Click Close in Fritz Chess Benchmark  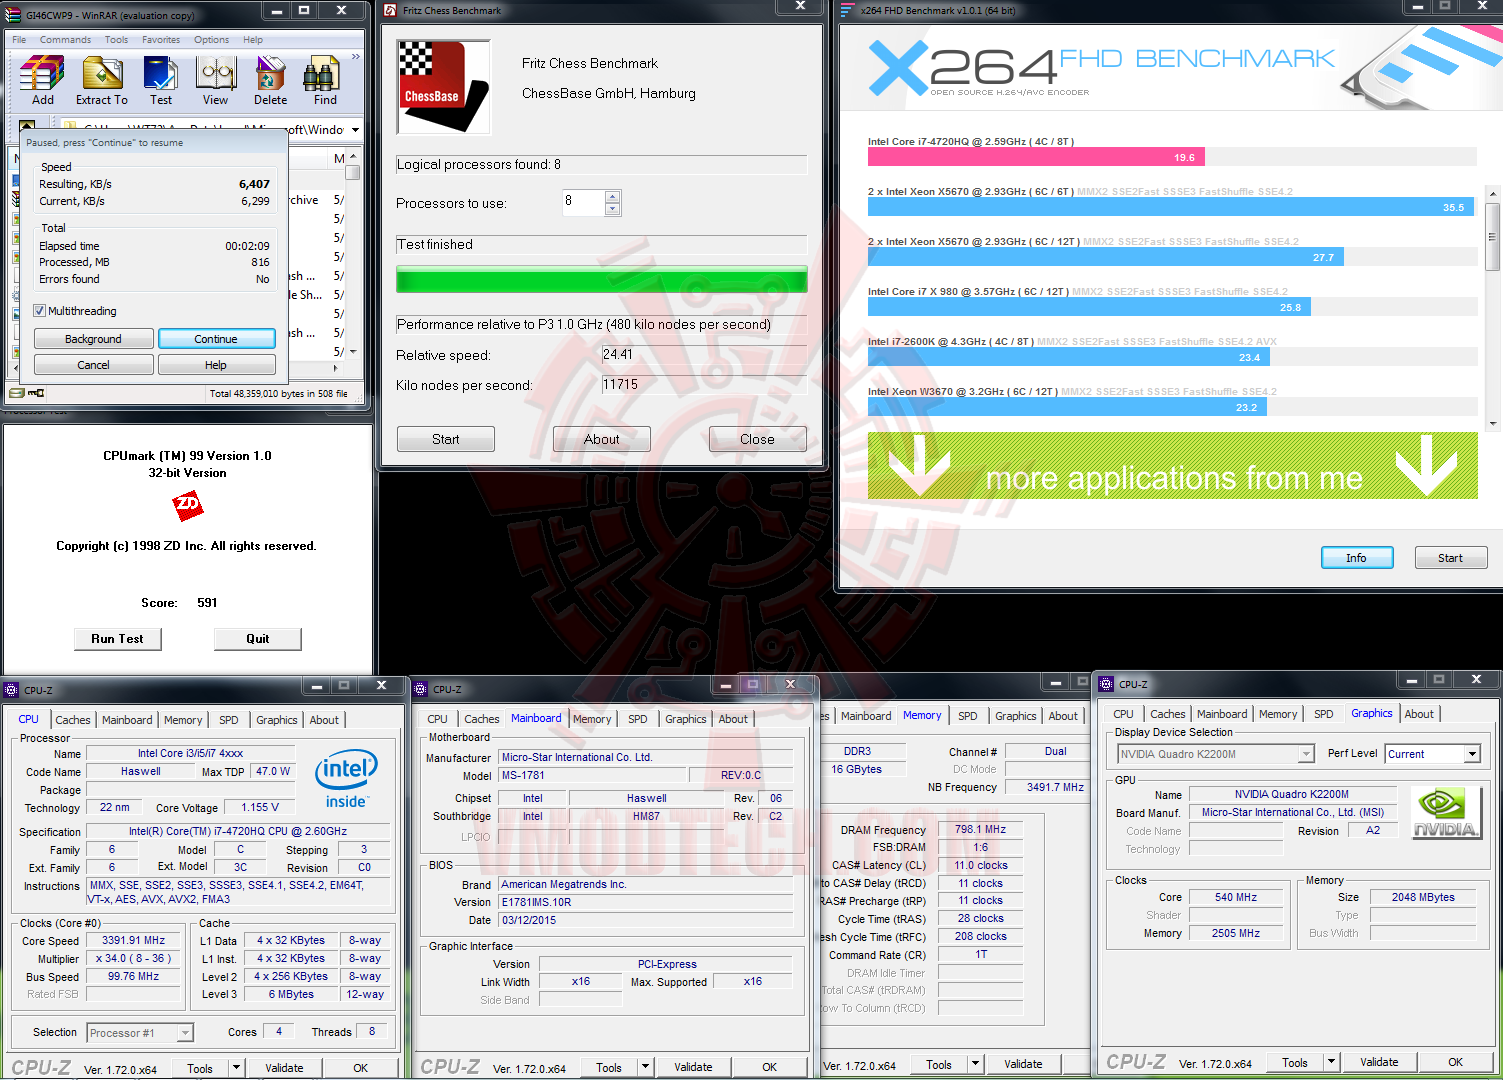[758, 439]
